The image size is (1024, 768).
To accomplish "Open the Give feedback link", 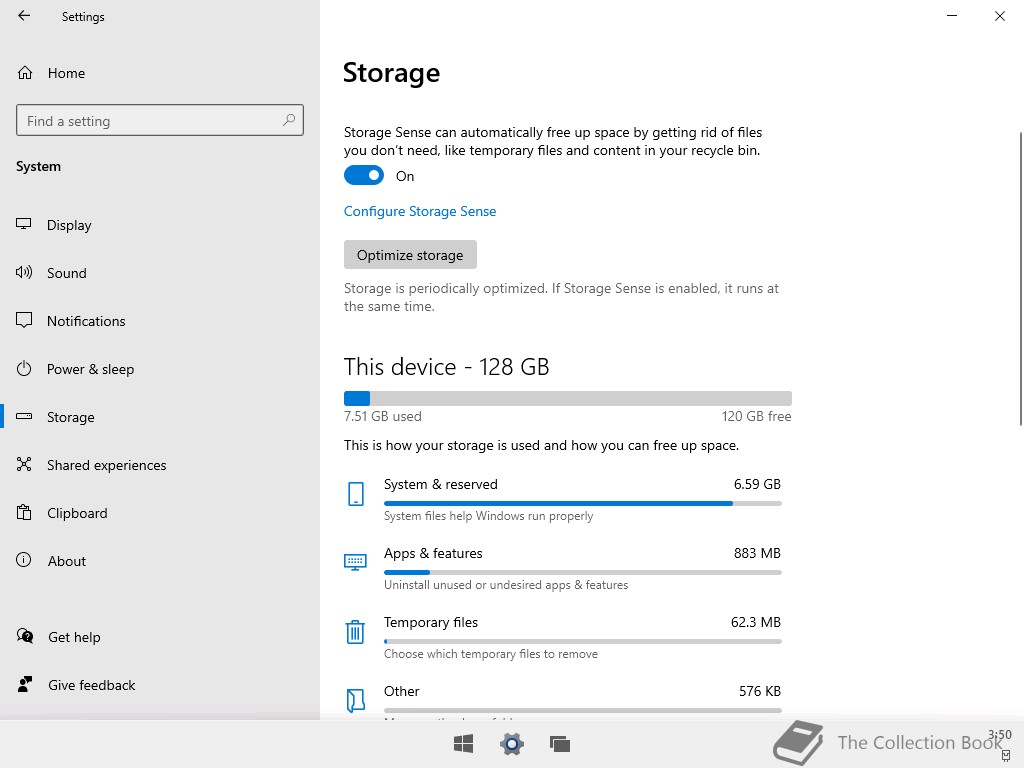I will (91, 685).
